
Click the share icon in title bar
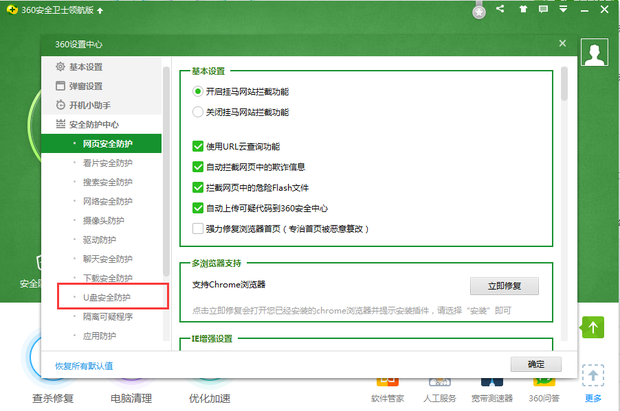500,8
